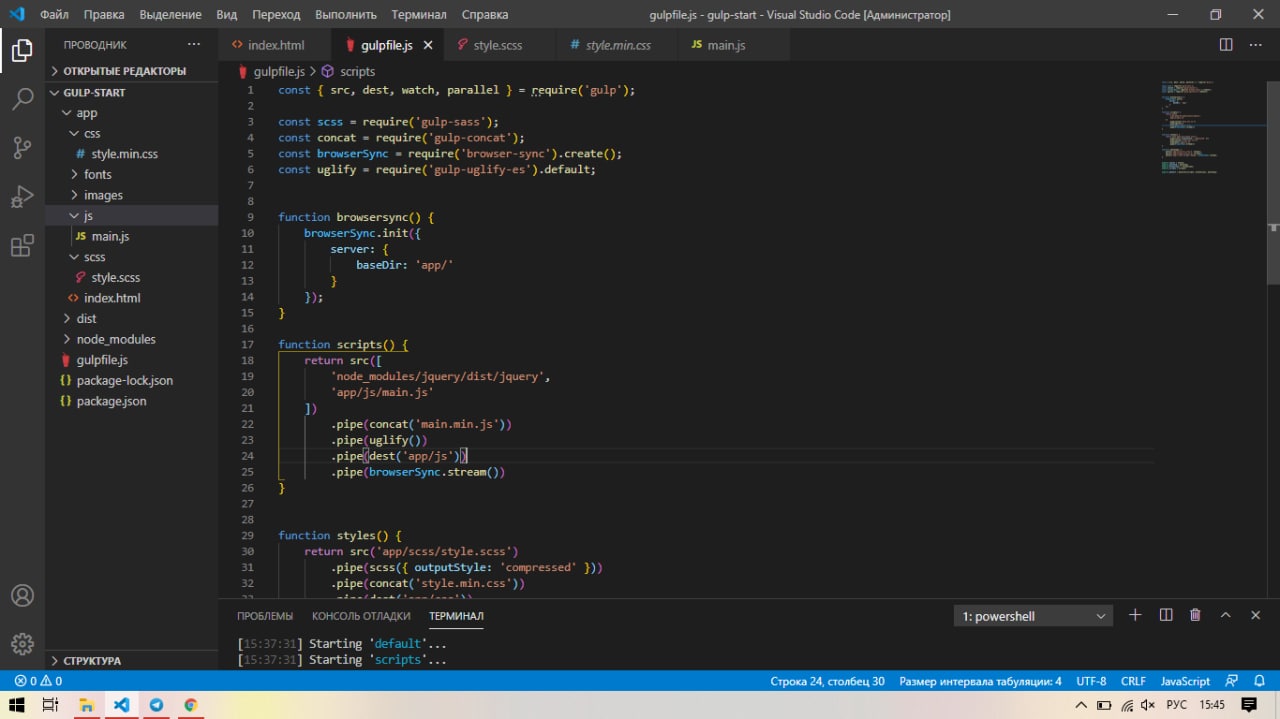Open the Вид menu
This screenshot has width=1280, height=719.
point(227,15)
